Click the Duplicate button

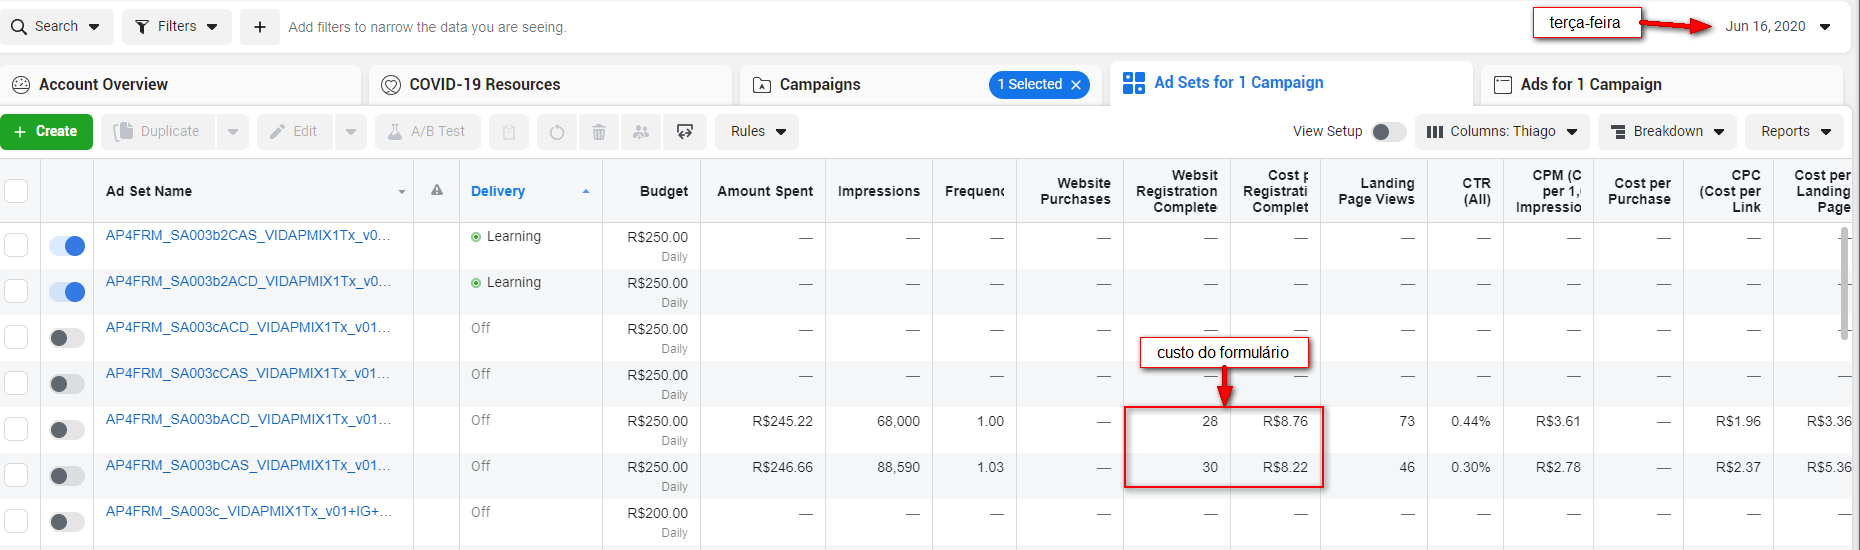(x=158, y=132)
